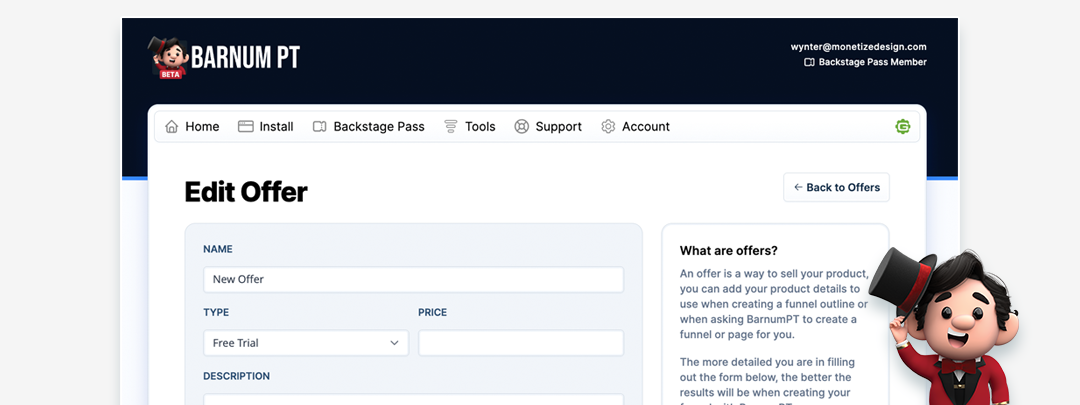Viewport: 1080px width, 405px height.
Task: Click the Backstage Pass Member ticket icon
Action: click(x=809, y=62)
